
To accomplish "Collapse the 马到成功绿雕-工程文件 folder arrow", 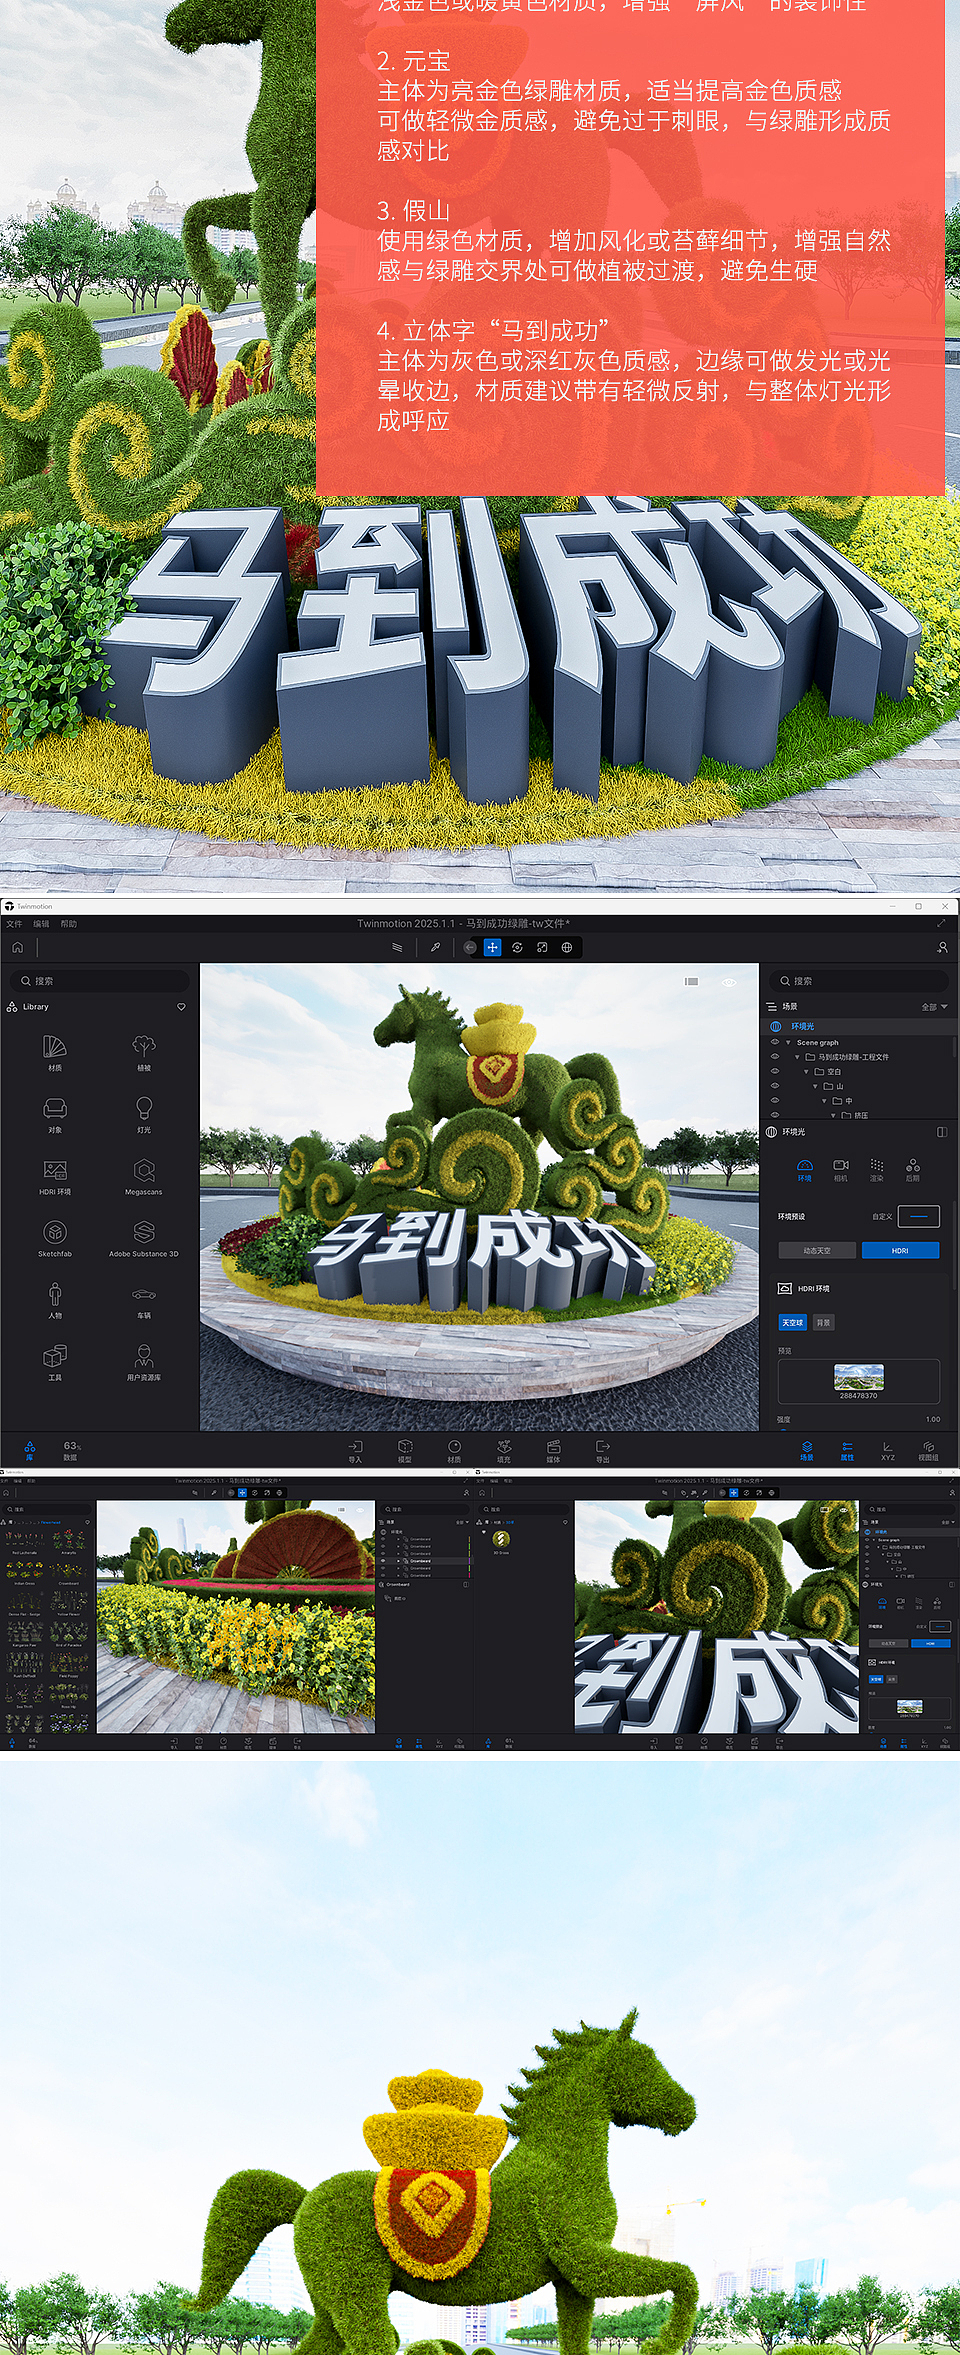I will click(797, 1057).
